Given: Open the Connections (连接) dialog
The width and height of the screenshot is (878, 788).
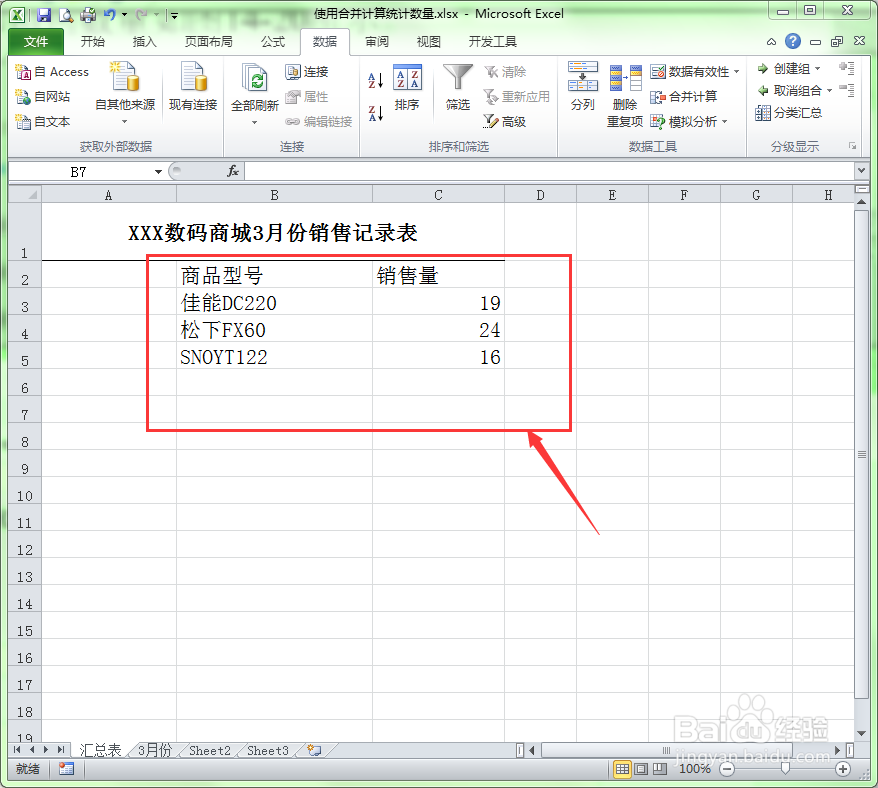Looking at the screenshot, I should tap(307, 72).
